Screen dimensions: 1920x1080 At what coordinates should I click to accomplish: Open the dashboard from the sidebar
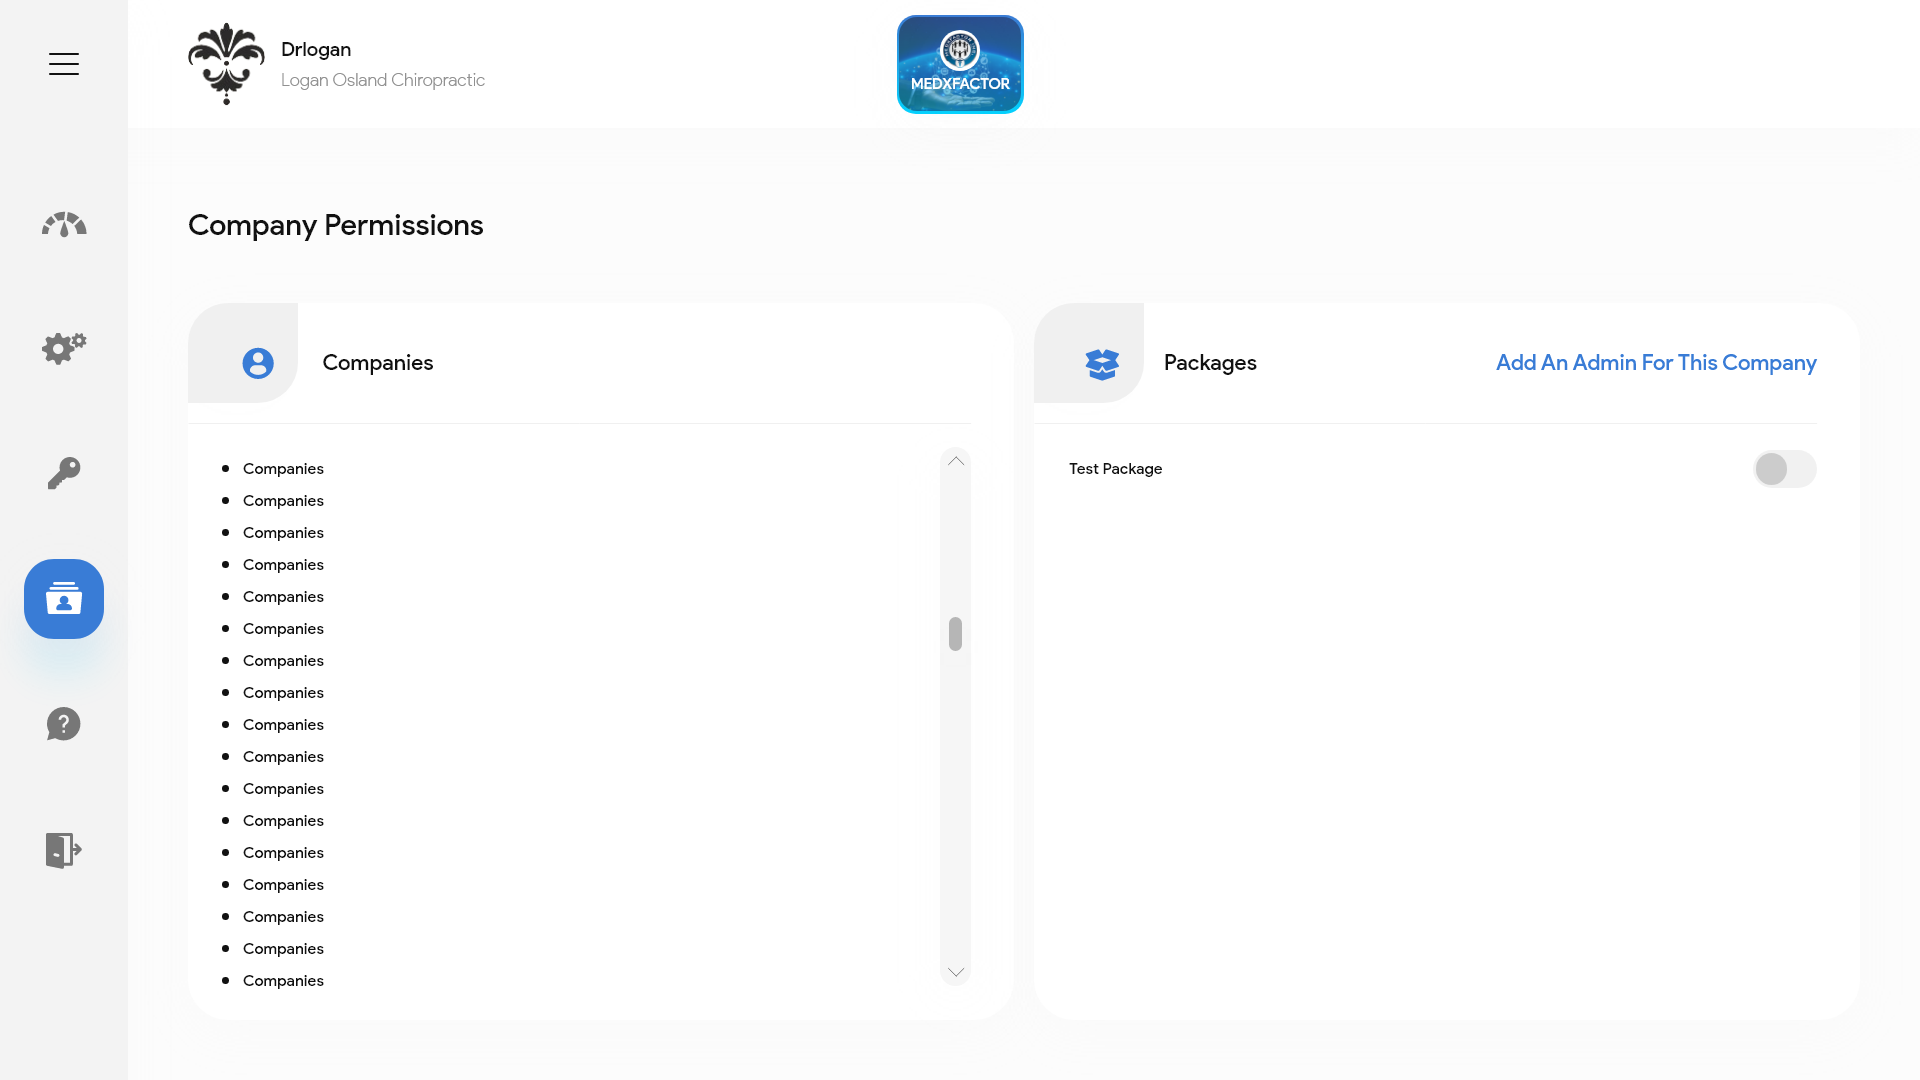[63, 224]
